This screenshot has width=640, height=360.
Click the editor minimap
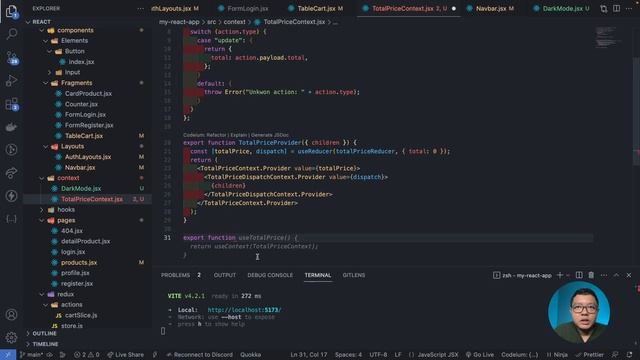click(608, 37)
